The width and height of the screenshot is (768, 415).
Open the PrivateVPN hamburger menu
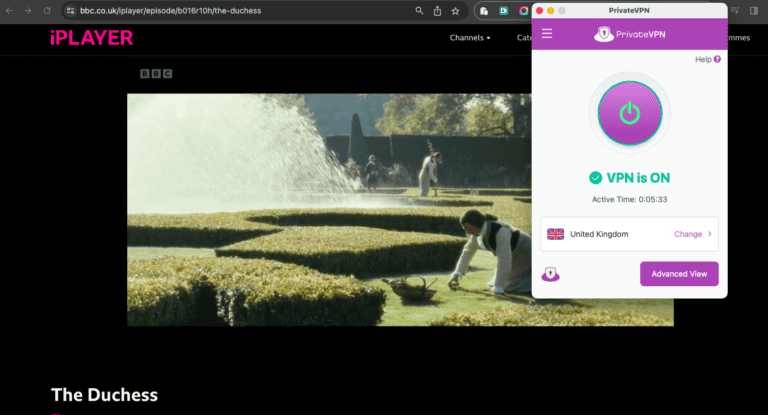[547, 34]
